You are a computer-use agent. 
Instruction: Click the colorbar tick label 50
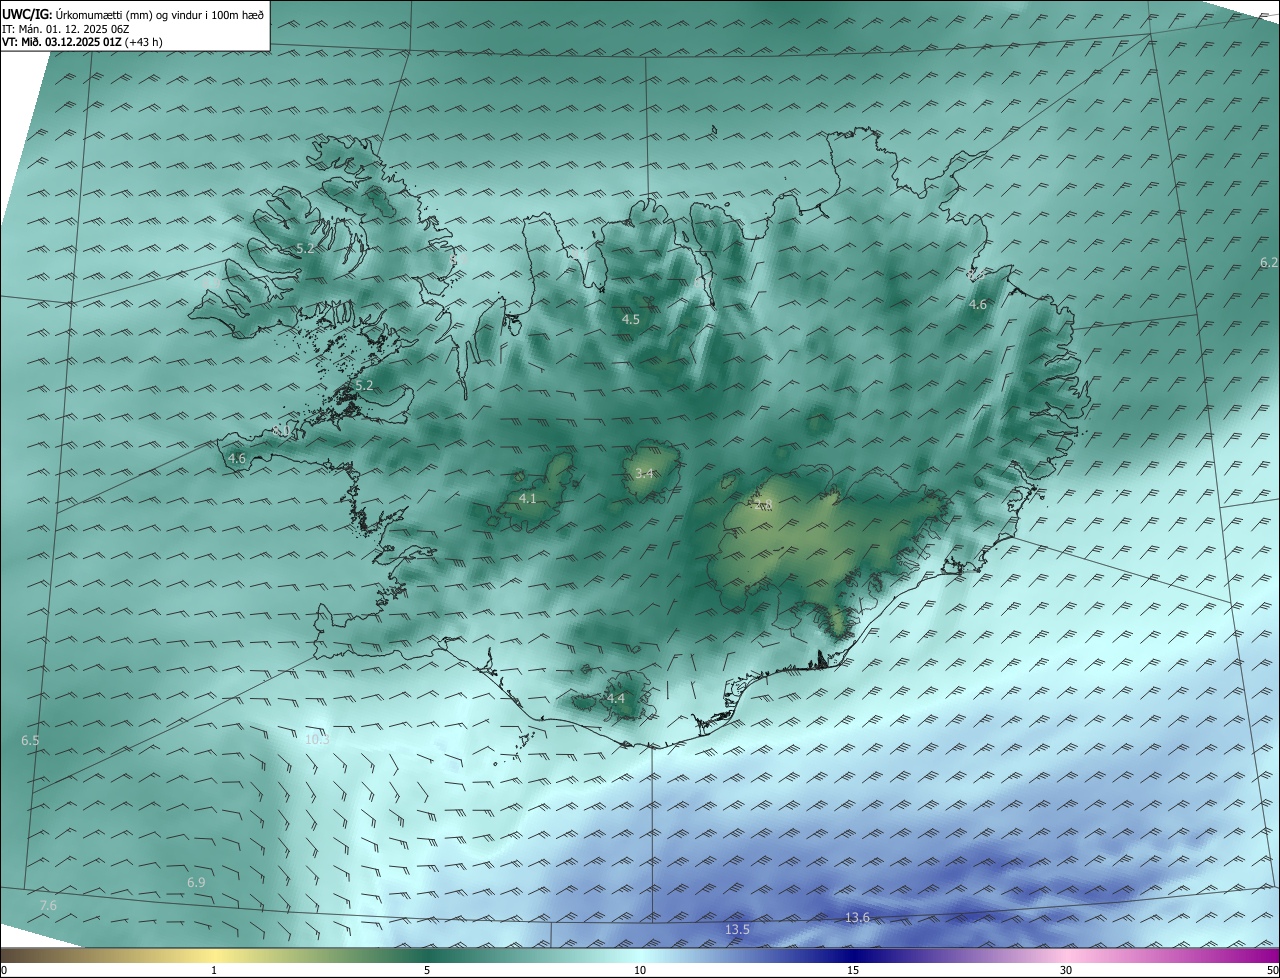click(x=1272, y=970)
